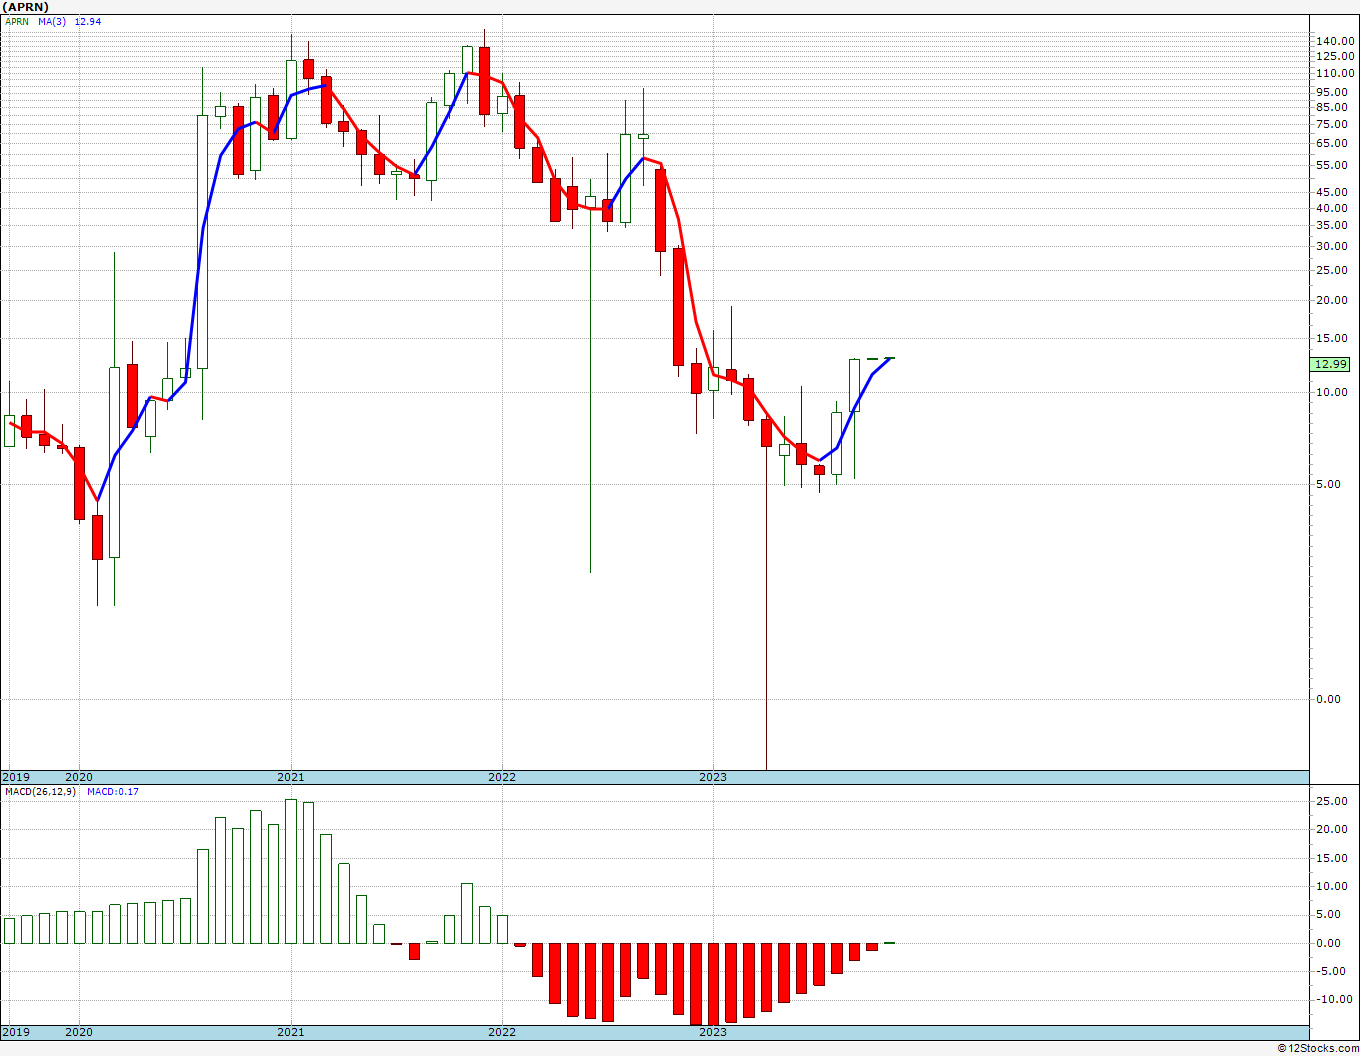Select the 25.00 label on the price axis

tap(1332, 270)
